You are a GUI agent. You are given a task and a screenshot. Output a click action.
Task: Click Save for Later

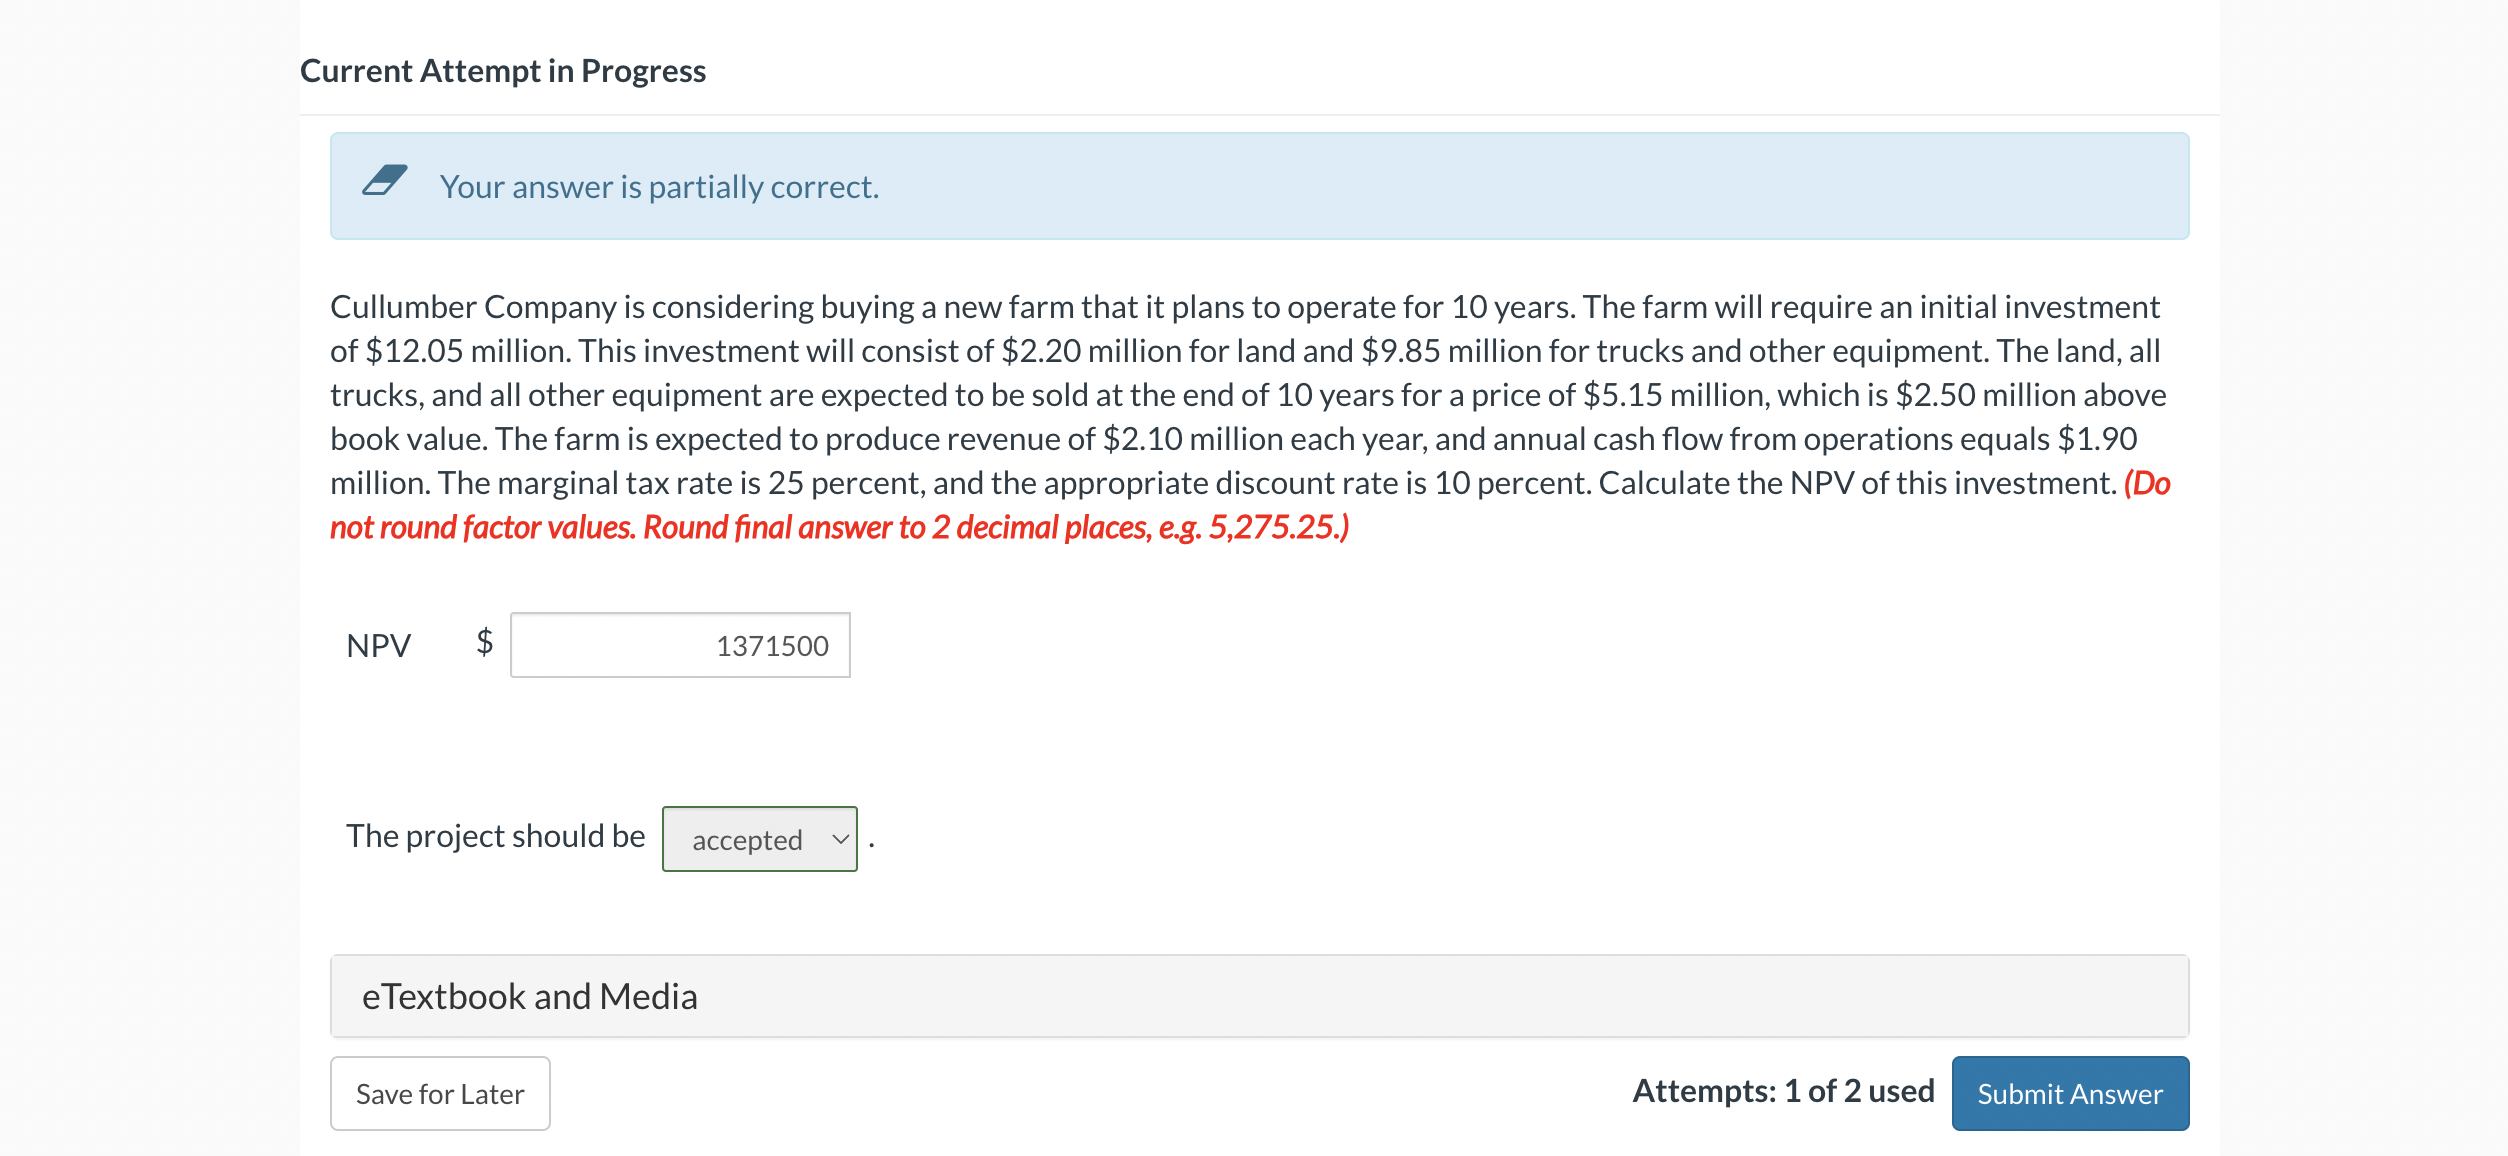[439, 1093]
